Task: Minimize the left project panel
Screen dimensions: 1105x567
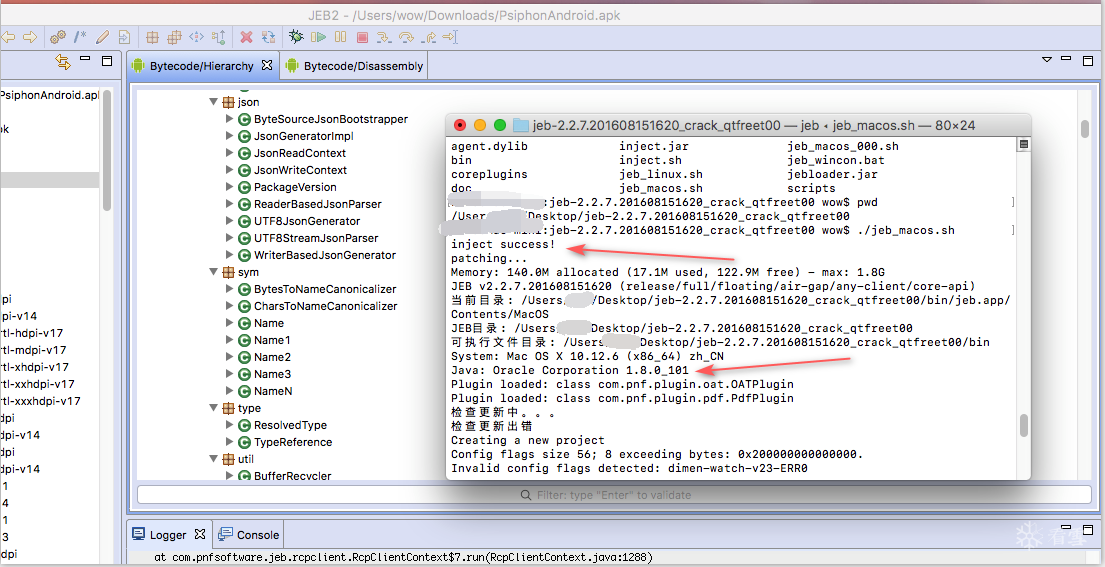Action: pyautogui.click(x=85, y=59)
